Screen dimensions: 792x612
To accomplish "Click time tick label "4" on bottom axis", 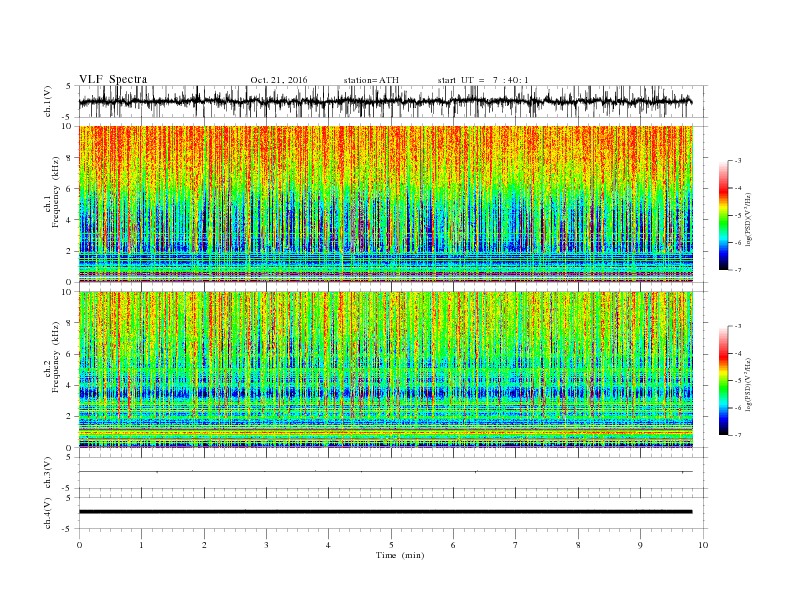I will click(x=328, y=545).
